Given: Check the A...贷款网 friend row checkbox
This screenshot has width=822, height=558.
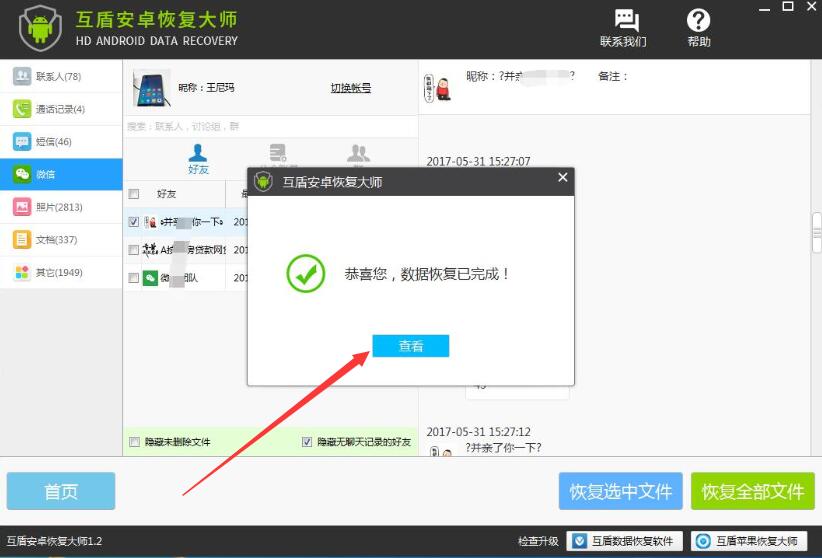Looking at the screenshot, I should [x=134, y=250].
